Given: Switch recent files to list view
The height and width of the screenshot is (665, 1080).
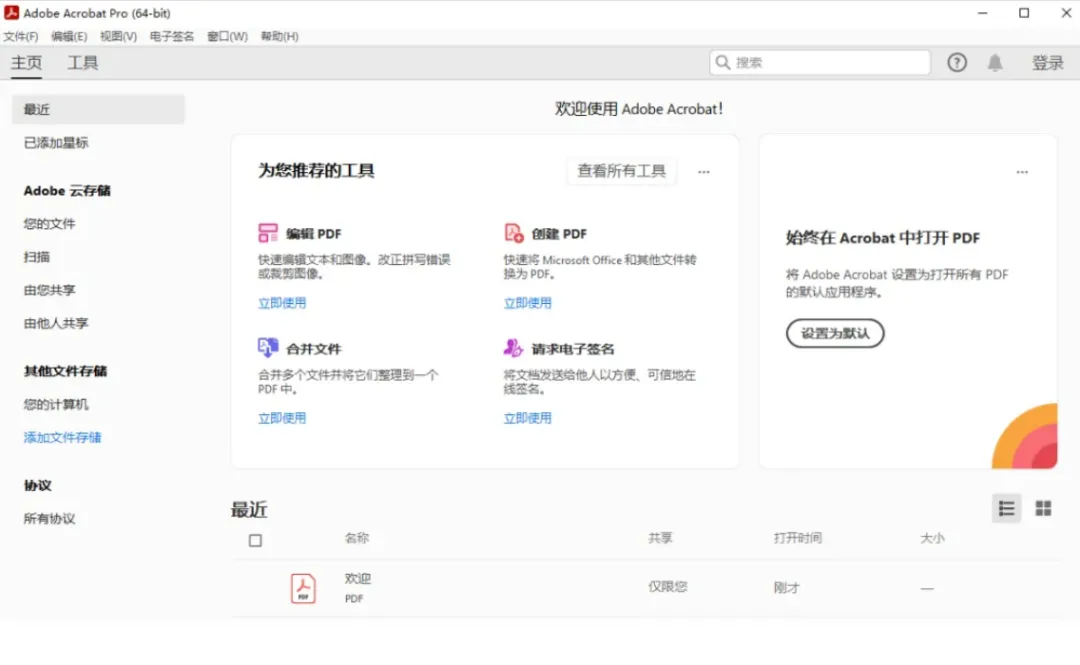Looking at the screenshot, I should point(1006,509).
